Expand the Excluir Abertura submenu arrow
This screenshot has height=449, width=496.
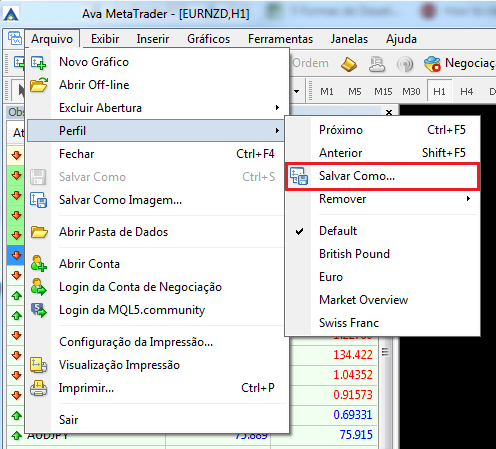pos(277,107)
